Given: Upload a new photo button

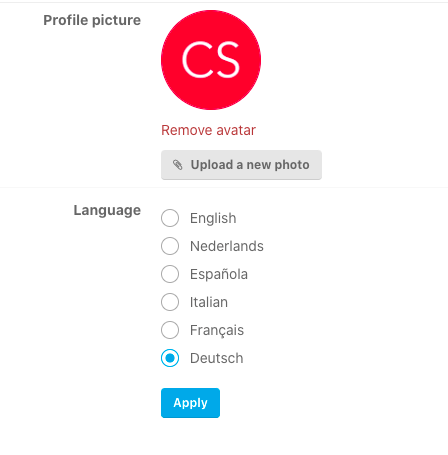Looking at the screenshot, I should click(x=241, y=165).
